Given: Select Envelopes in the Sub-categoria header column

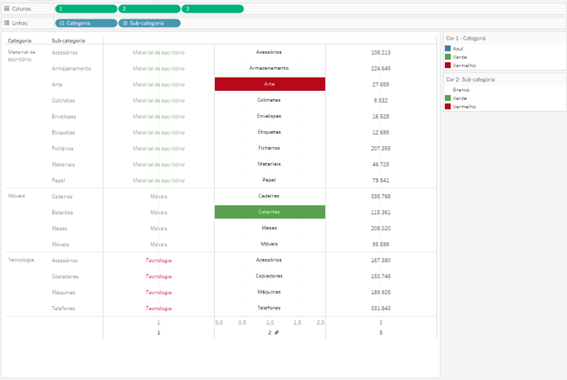Looking at the screenshot, I should click(64, 116).
